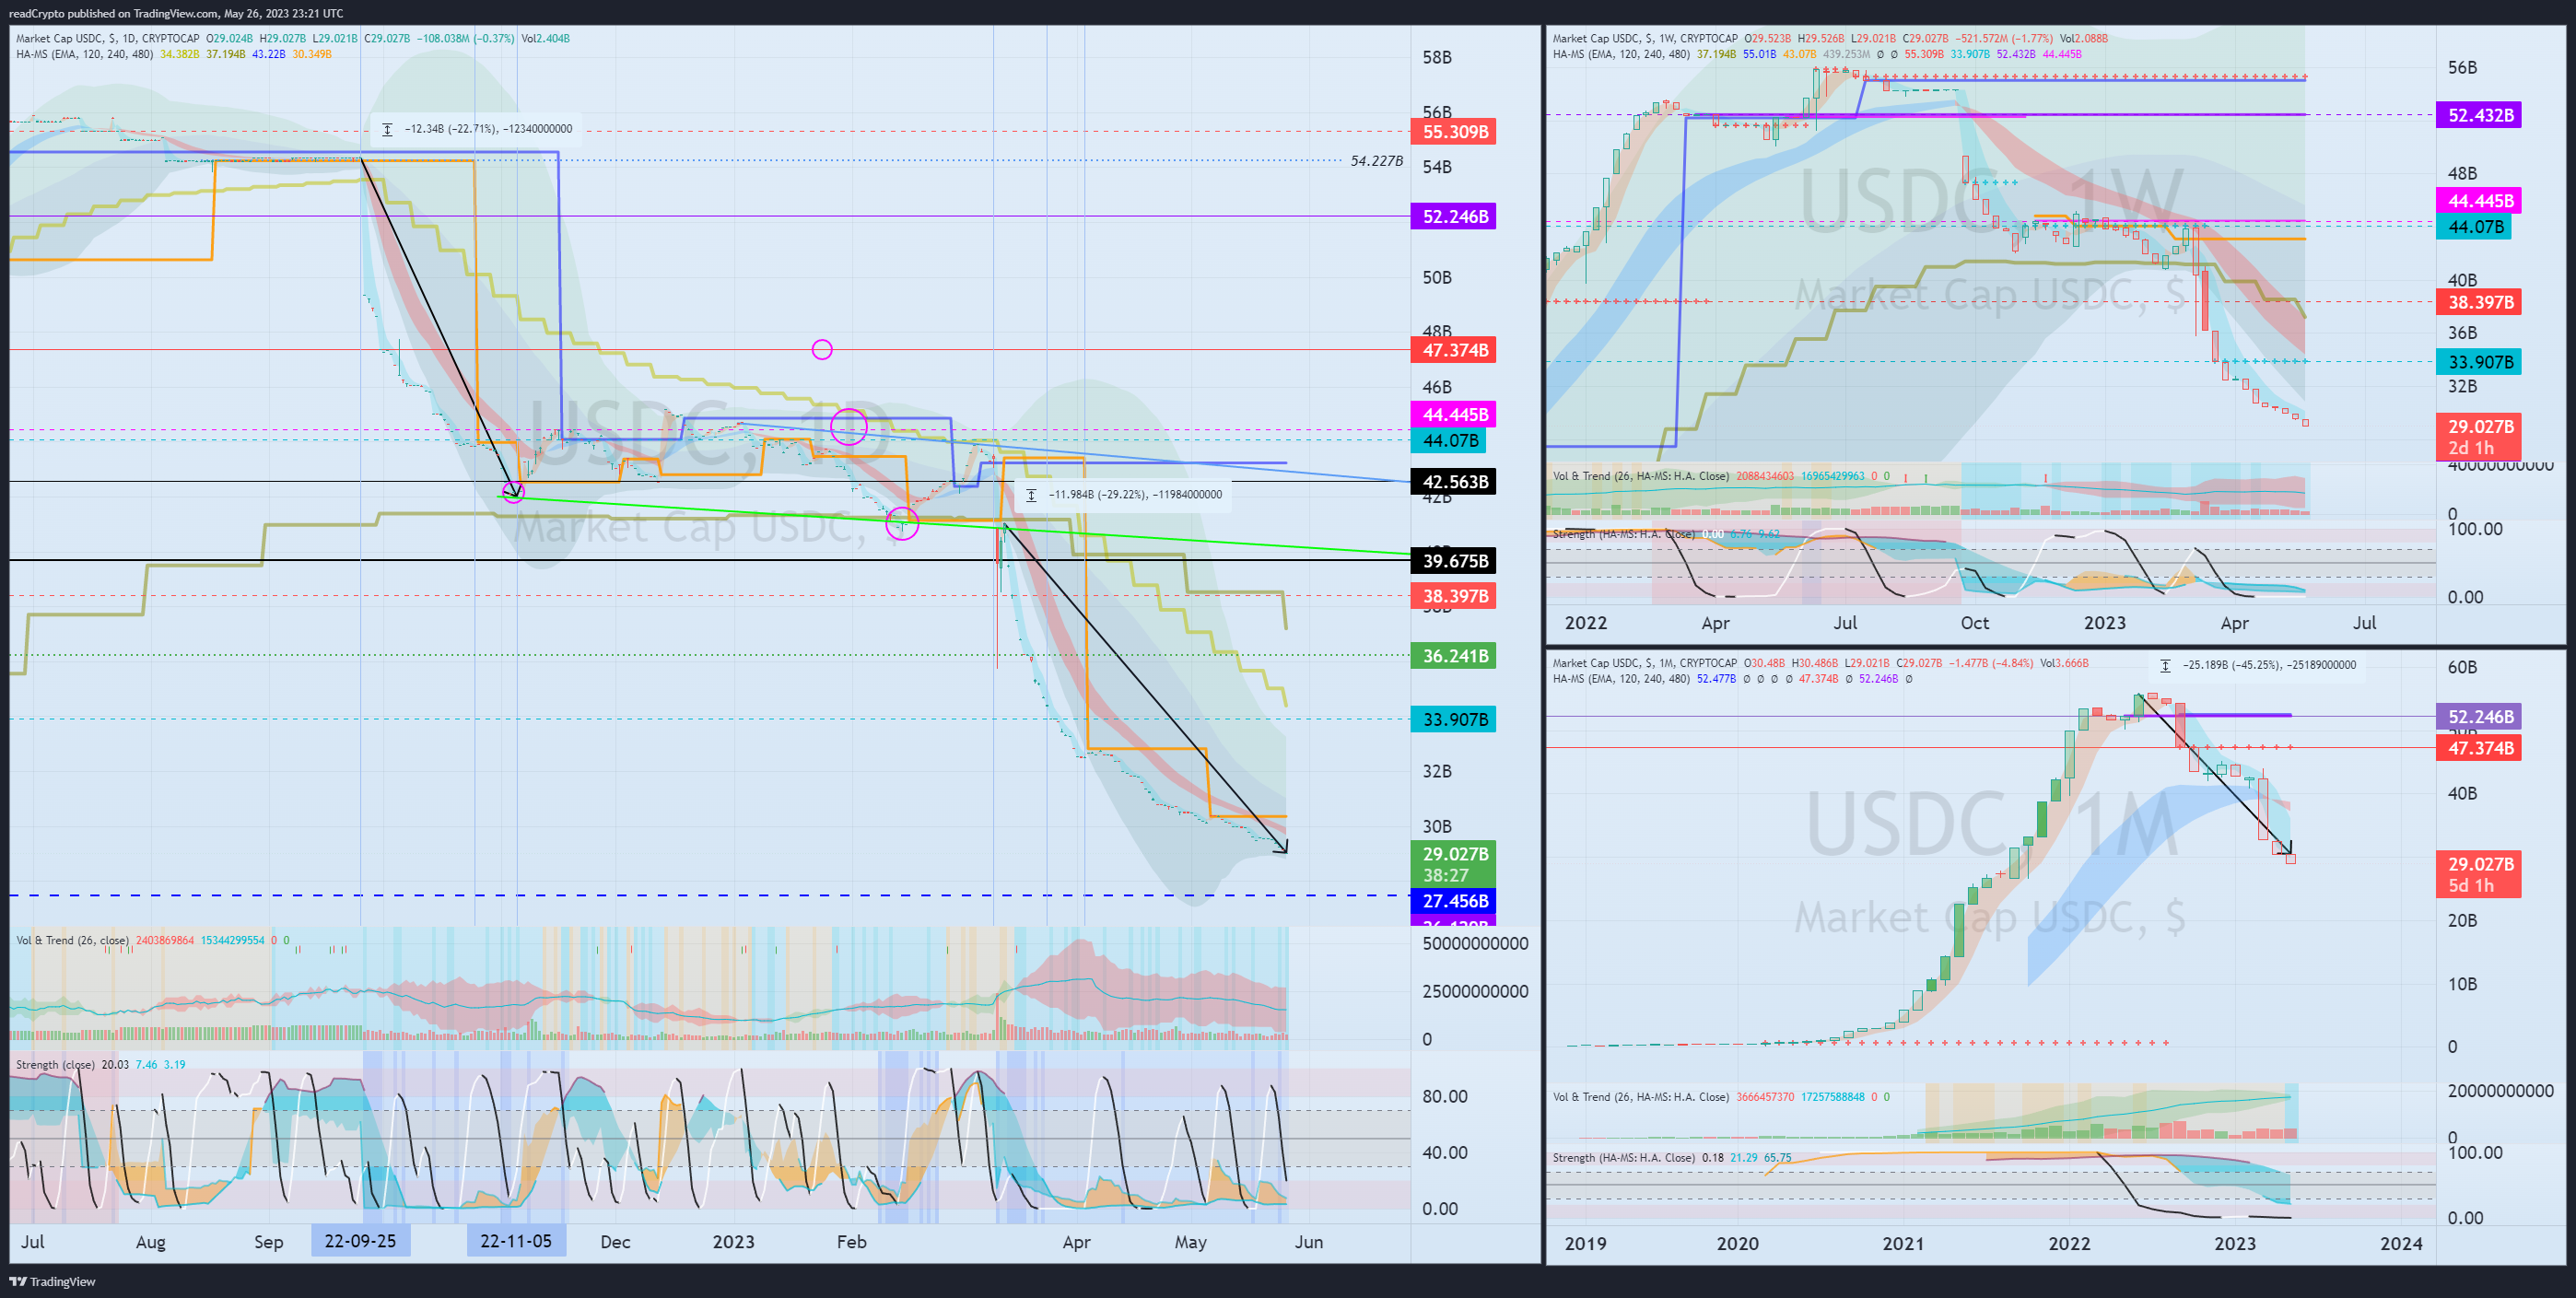Image resolution: width=2576 pixels, height=1298 pixels.
Task: Click the -12.34B (-22.71%) measurement label
Action: (x=477, y=129)
